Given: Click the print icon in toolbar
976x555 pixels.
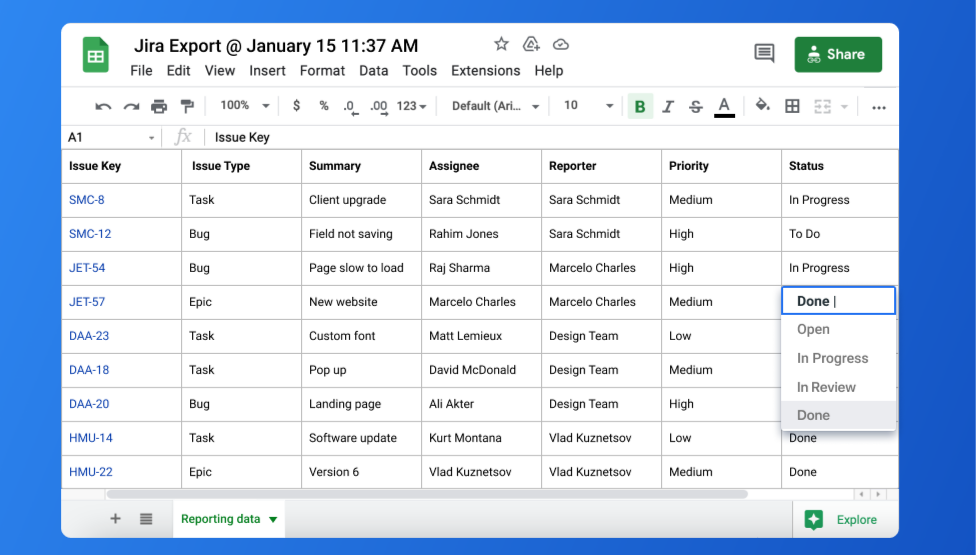Looking at the screenshot, I should point(159,106).
